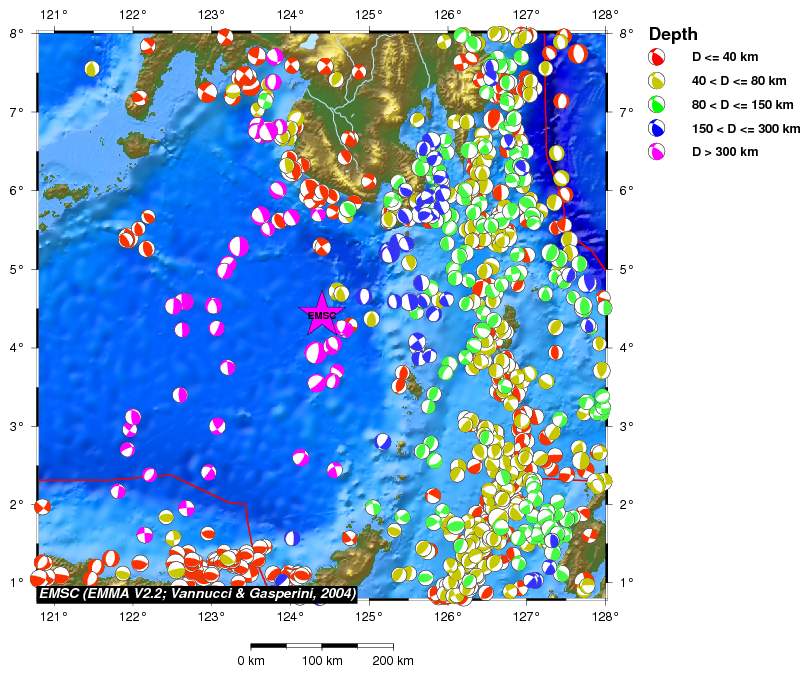Click the green beachball legend icon
810x675 pixels.
(659, 104)
